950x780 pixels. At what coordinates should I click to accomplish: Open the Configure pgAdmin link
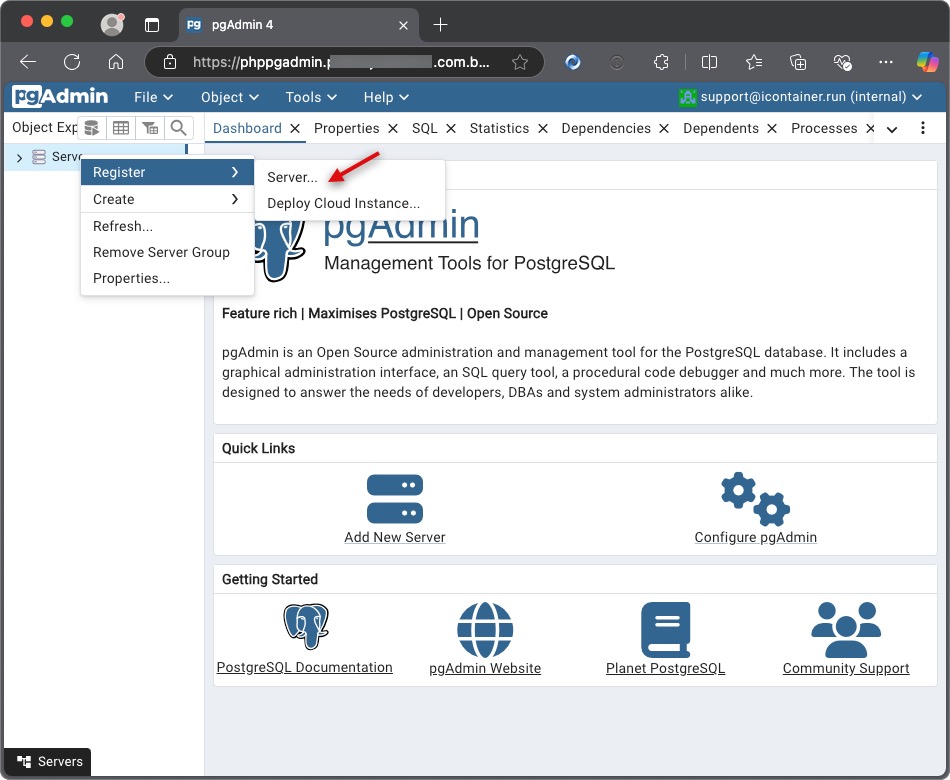click(x=756, y=537)
